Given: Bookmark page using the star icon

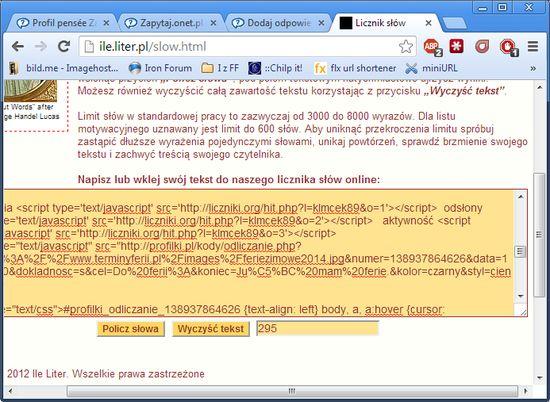Looking at the screenshot, I should (405, 46).
